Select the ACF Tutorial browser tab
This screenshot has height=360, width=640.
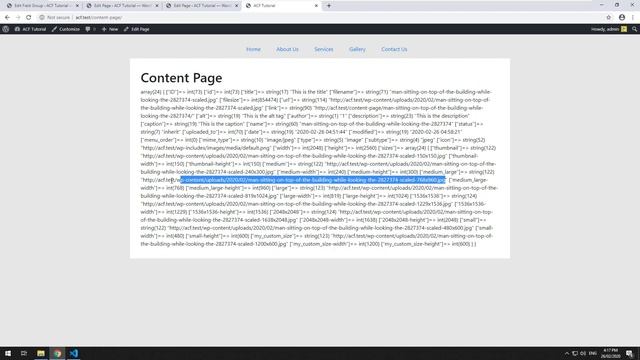click(282, 6)
